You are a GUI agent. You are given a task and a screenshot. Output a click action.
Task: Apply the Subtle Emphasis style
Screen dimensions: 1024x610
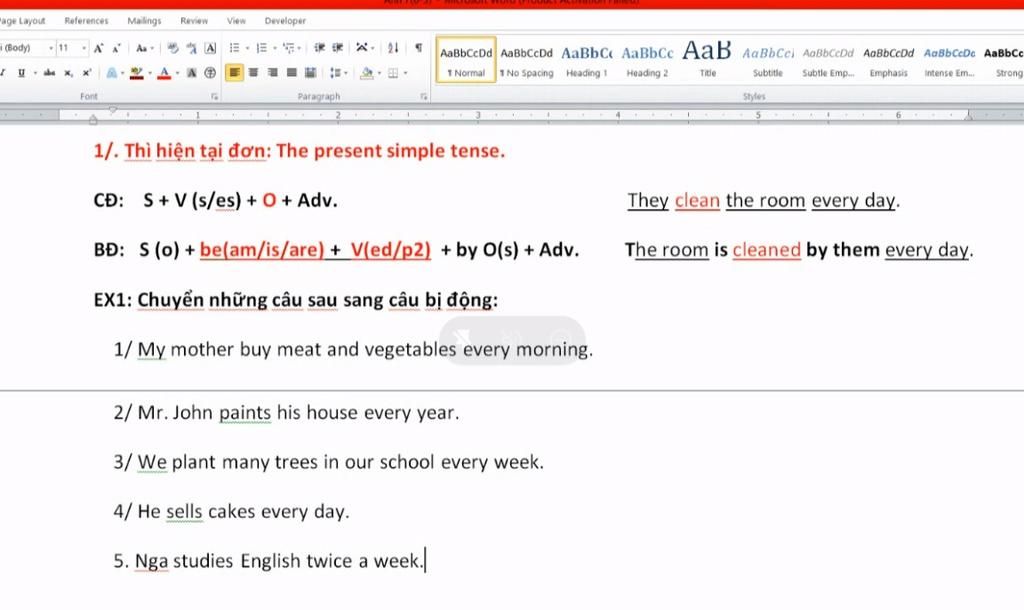pos(828,60)
